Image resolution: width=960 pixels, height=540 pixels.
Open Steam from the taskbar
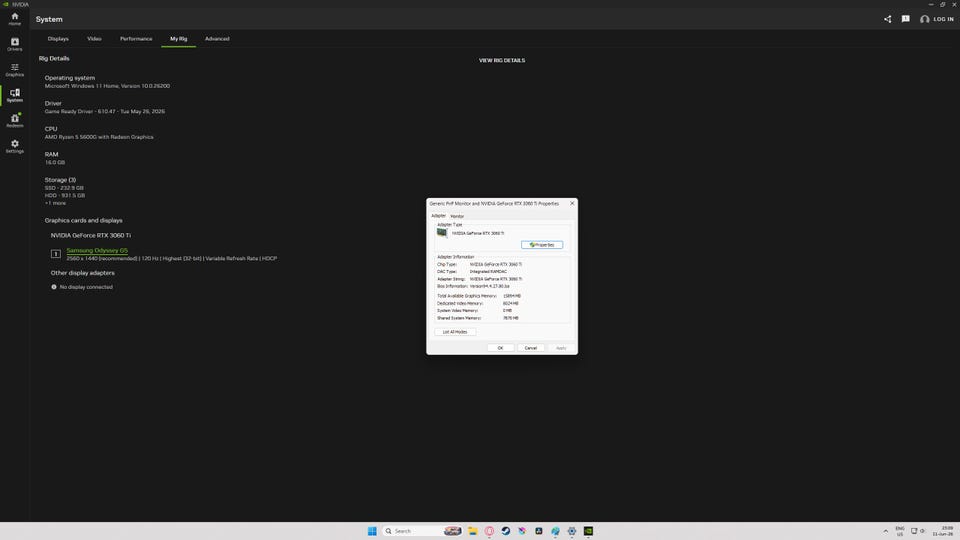506,531
